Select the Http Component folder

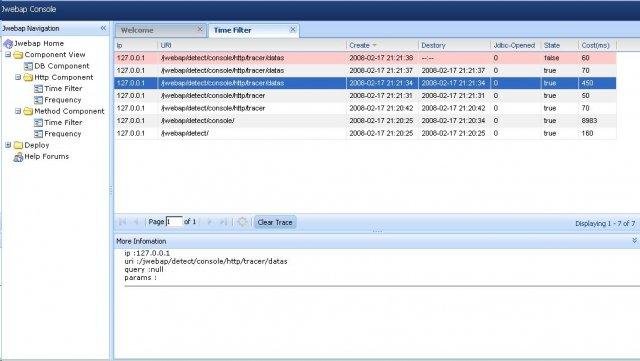pos(64,78)
